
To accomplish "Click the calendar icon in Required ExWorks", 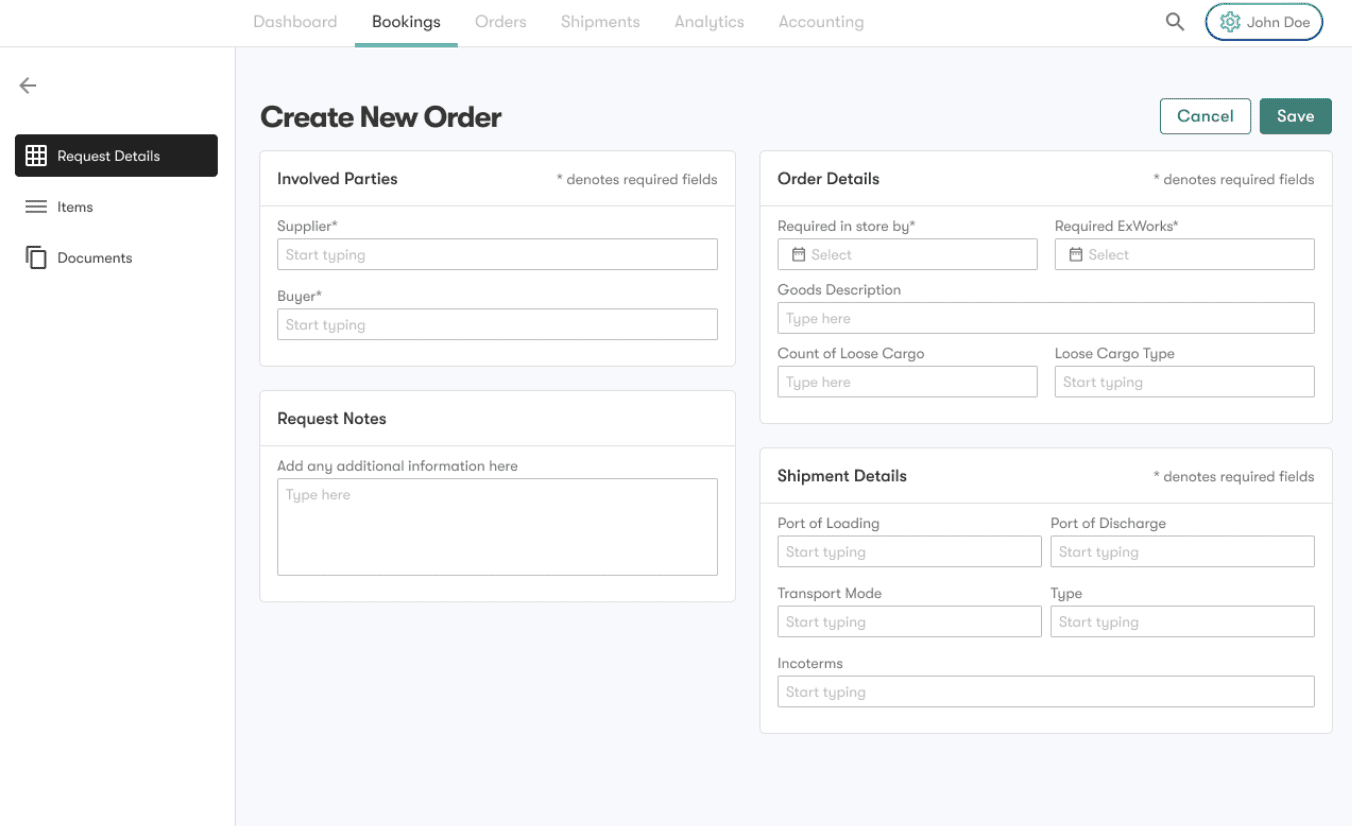I will (x=1075, y=254).
